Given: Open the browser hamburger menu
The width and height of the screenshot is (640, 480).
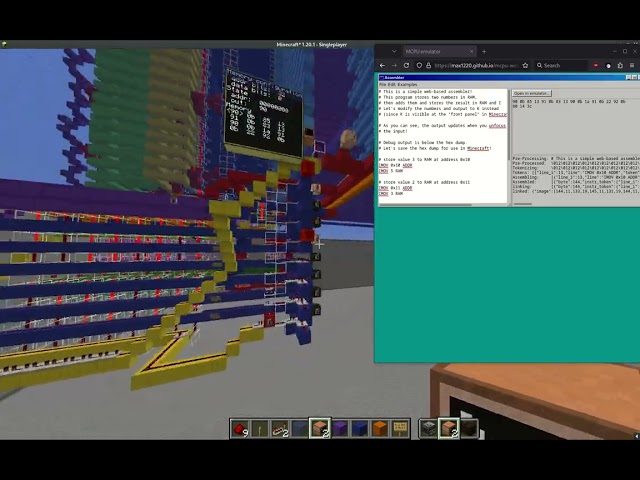Looking at the screenshot, I should click(x=632, y=65).
